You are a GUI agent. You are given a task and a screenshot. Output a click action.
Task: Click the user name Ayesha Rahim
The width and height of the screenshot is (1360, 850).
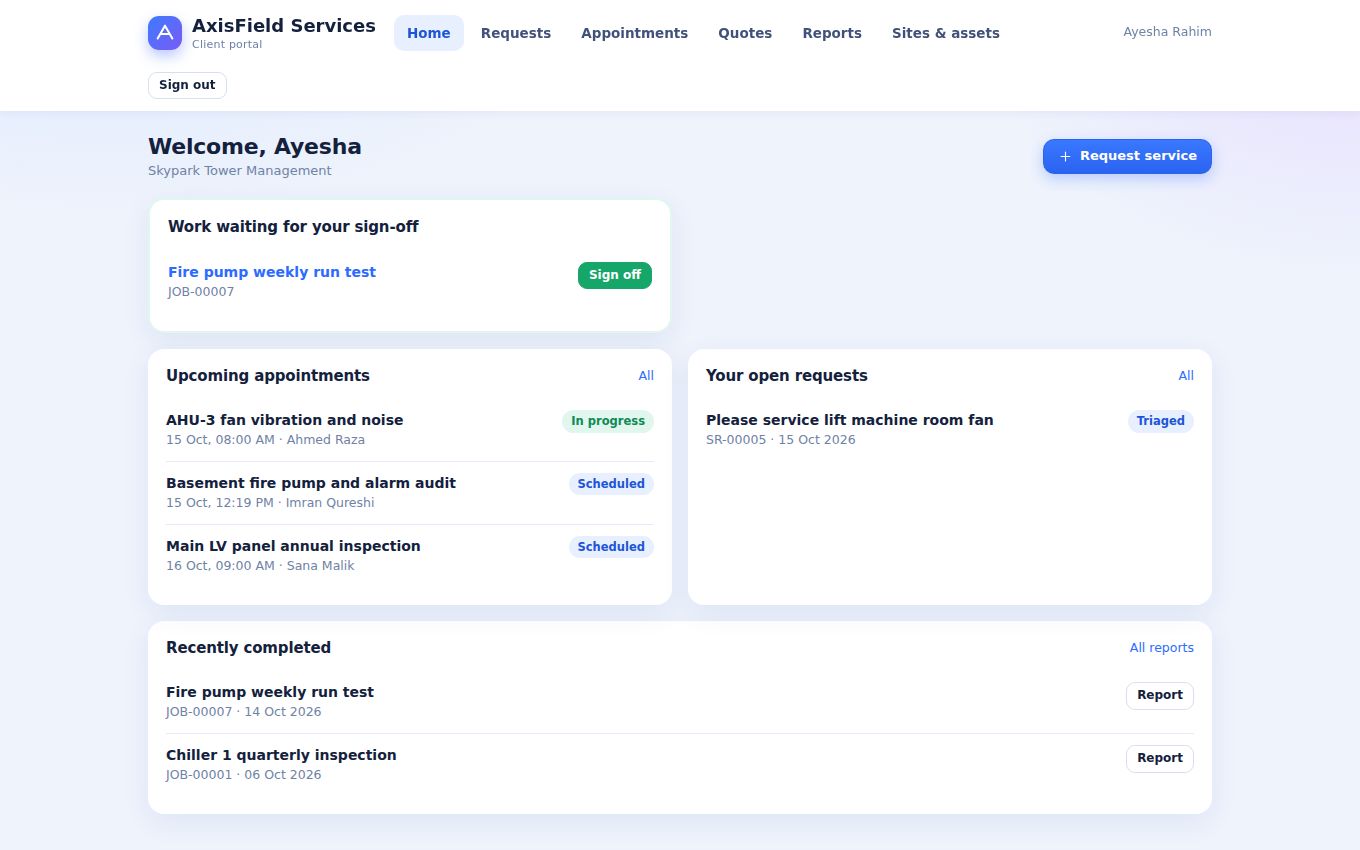1167,32
